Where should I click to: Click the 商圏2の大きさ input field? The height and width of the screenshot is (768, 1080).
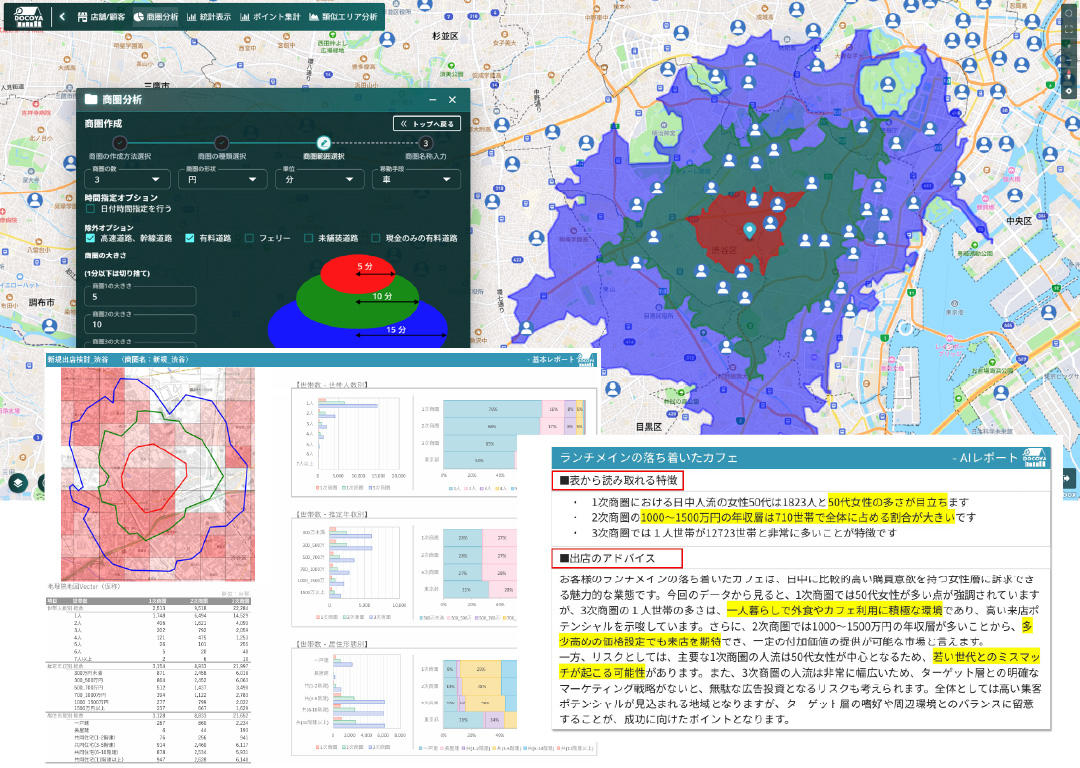pos(141,324)
